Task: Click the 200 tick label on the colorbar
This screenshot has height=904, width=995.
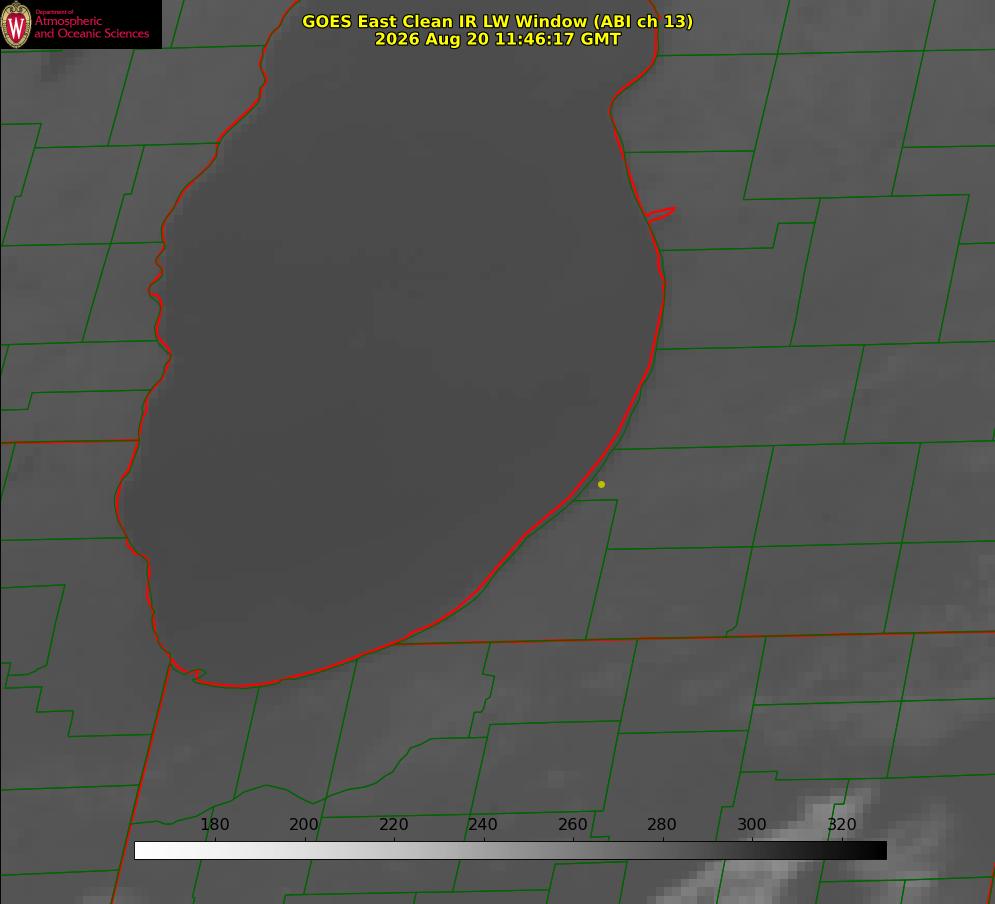Action: 304,824
